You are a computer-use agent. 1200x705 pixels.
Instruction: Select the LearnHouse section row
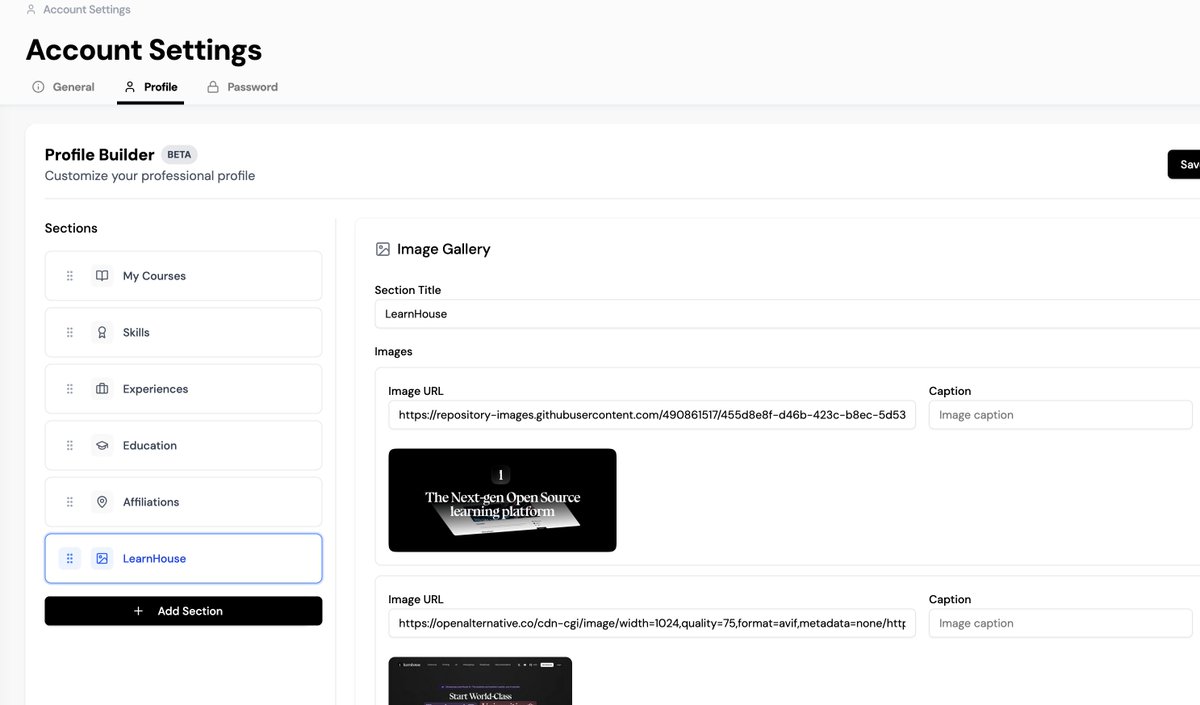tap(183, 558)
